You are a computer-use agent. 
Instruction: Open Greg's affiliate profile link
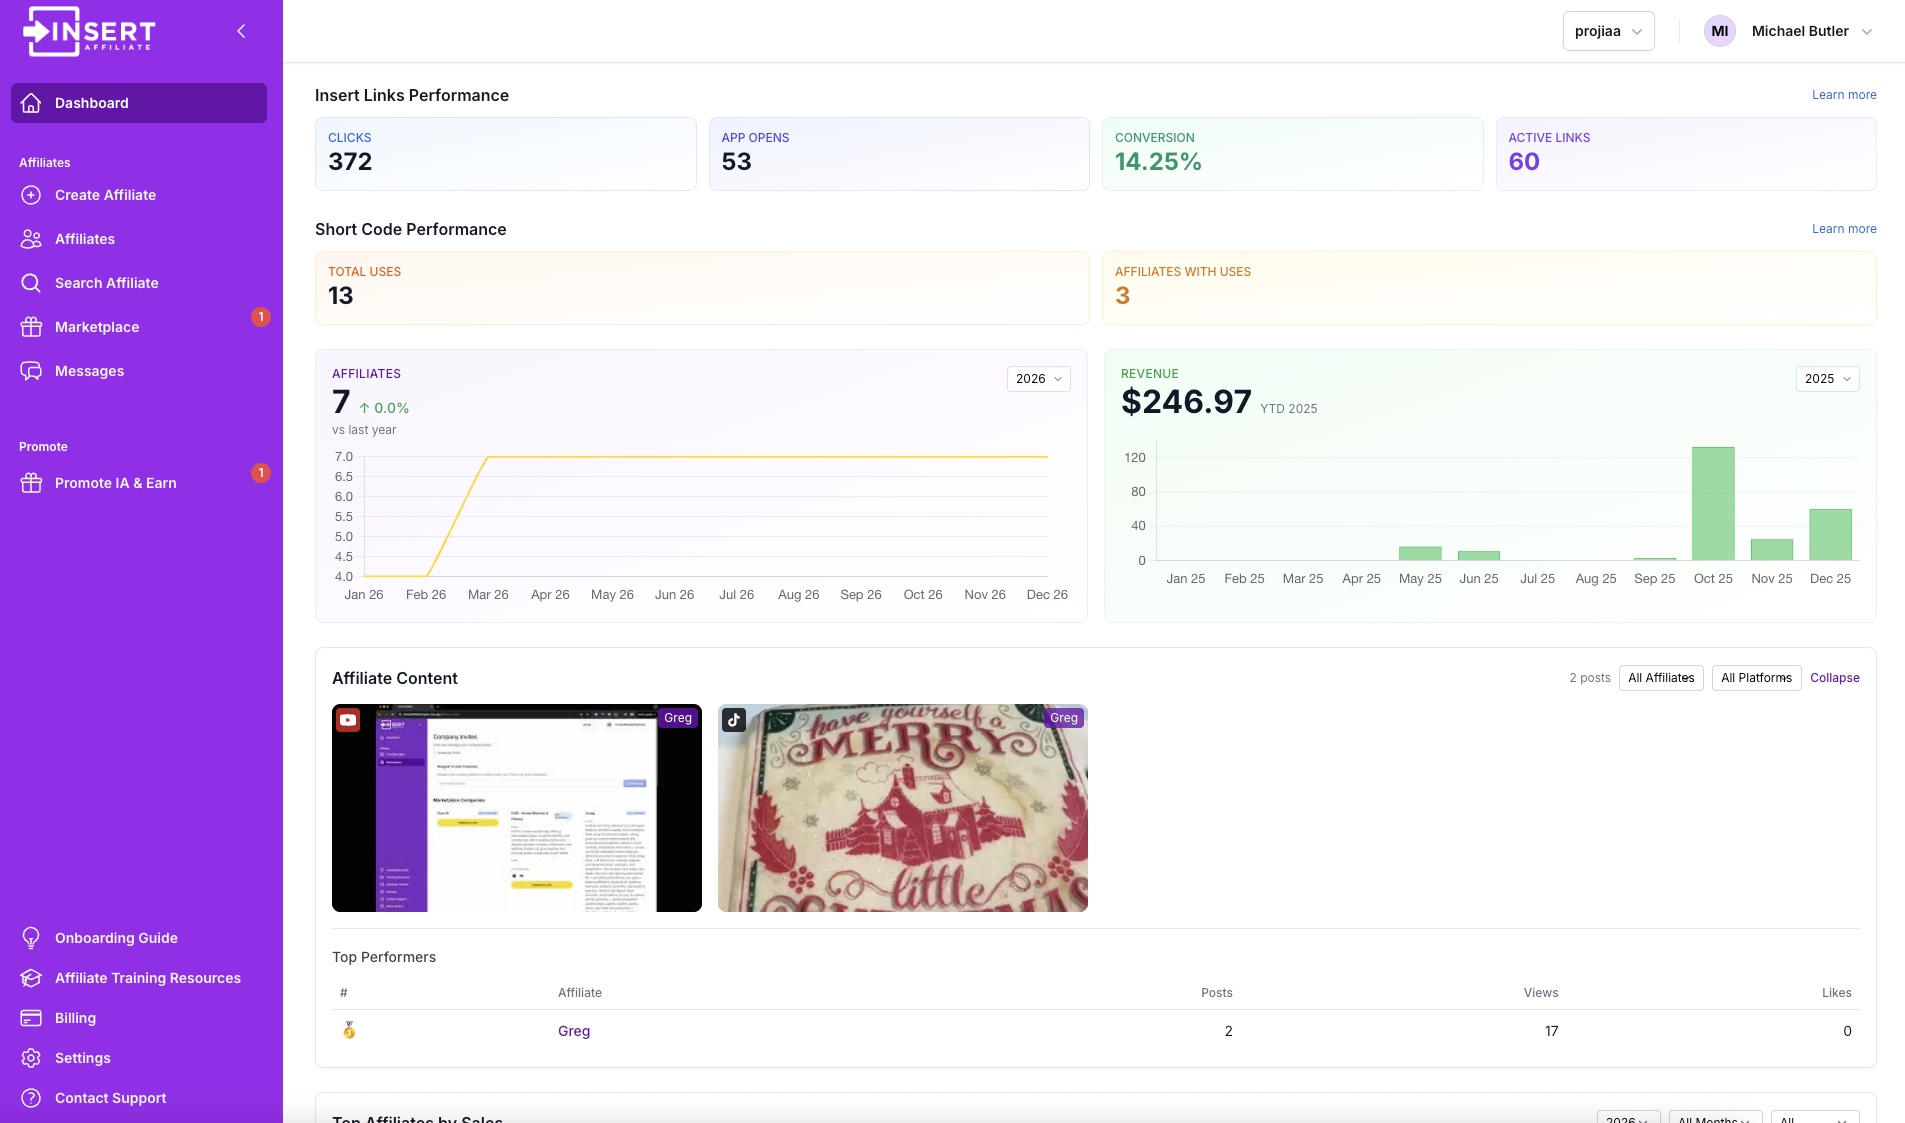[574, 1031]
